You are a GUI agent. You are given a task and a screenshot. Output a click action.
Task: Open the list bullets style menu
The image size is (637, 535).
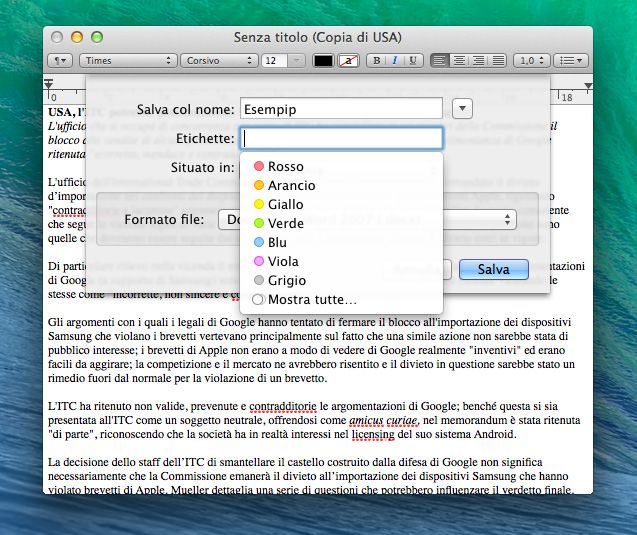572,61
